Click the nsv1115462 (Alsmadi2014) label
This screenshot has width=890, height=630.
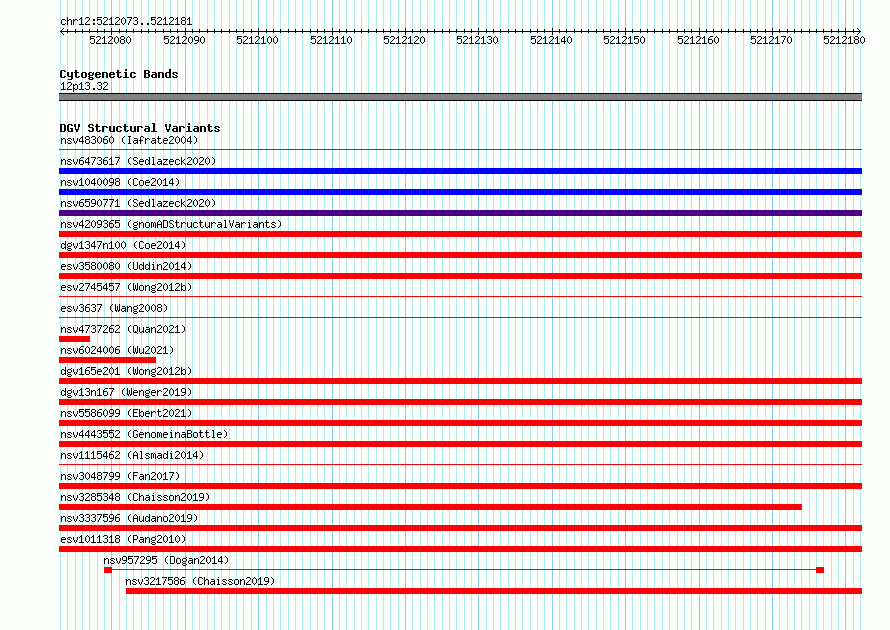pos(132,455)
